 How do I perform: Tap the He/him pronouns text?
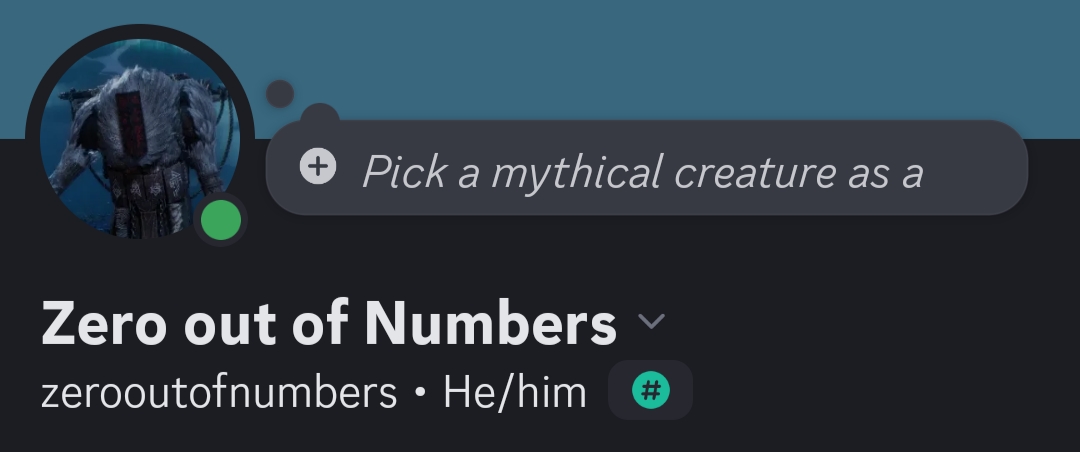point(515,392)
